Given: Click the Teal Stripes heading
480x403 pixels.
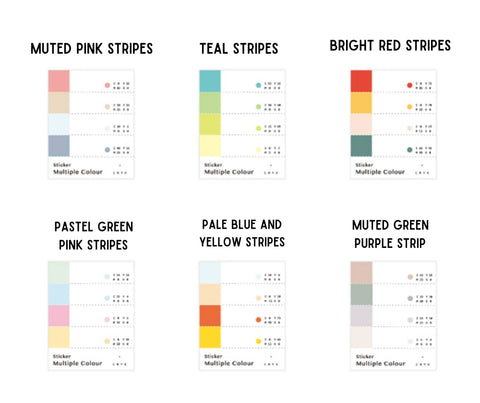Looking at the screenshot, I should tap(239, 49).
